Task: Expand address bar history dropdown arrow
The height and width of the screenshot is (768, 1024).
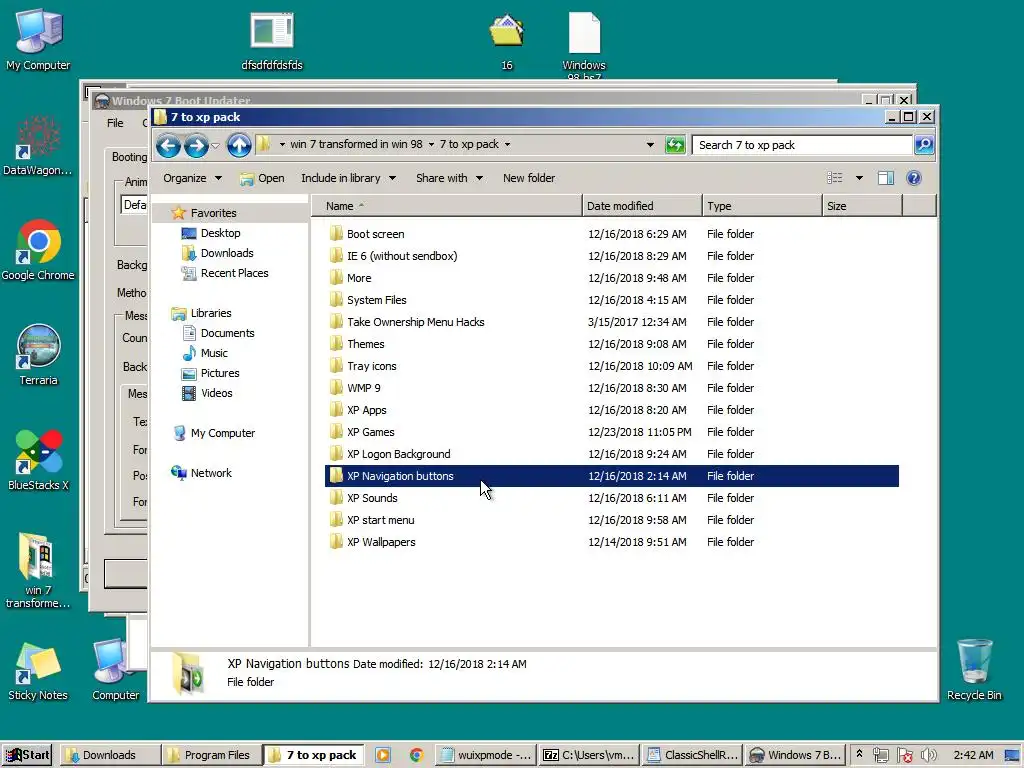Action: coord(650,145)
